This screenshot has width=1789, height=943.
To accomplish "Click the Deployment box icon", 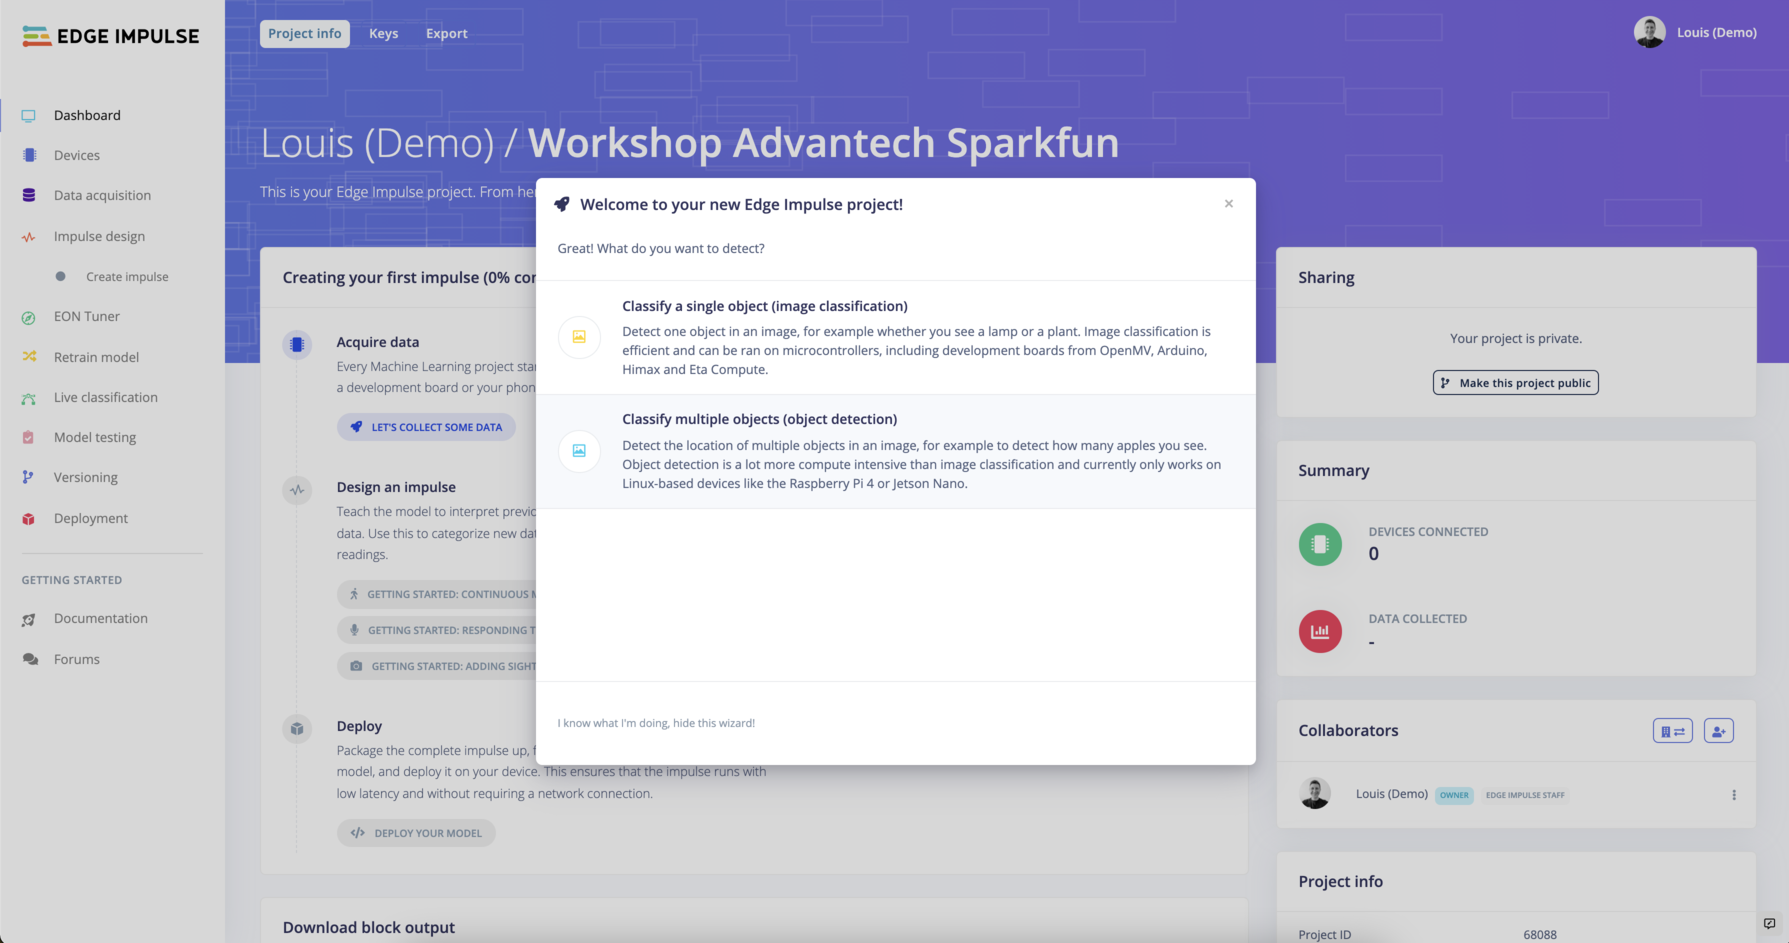I will [x=29, y=519].
